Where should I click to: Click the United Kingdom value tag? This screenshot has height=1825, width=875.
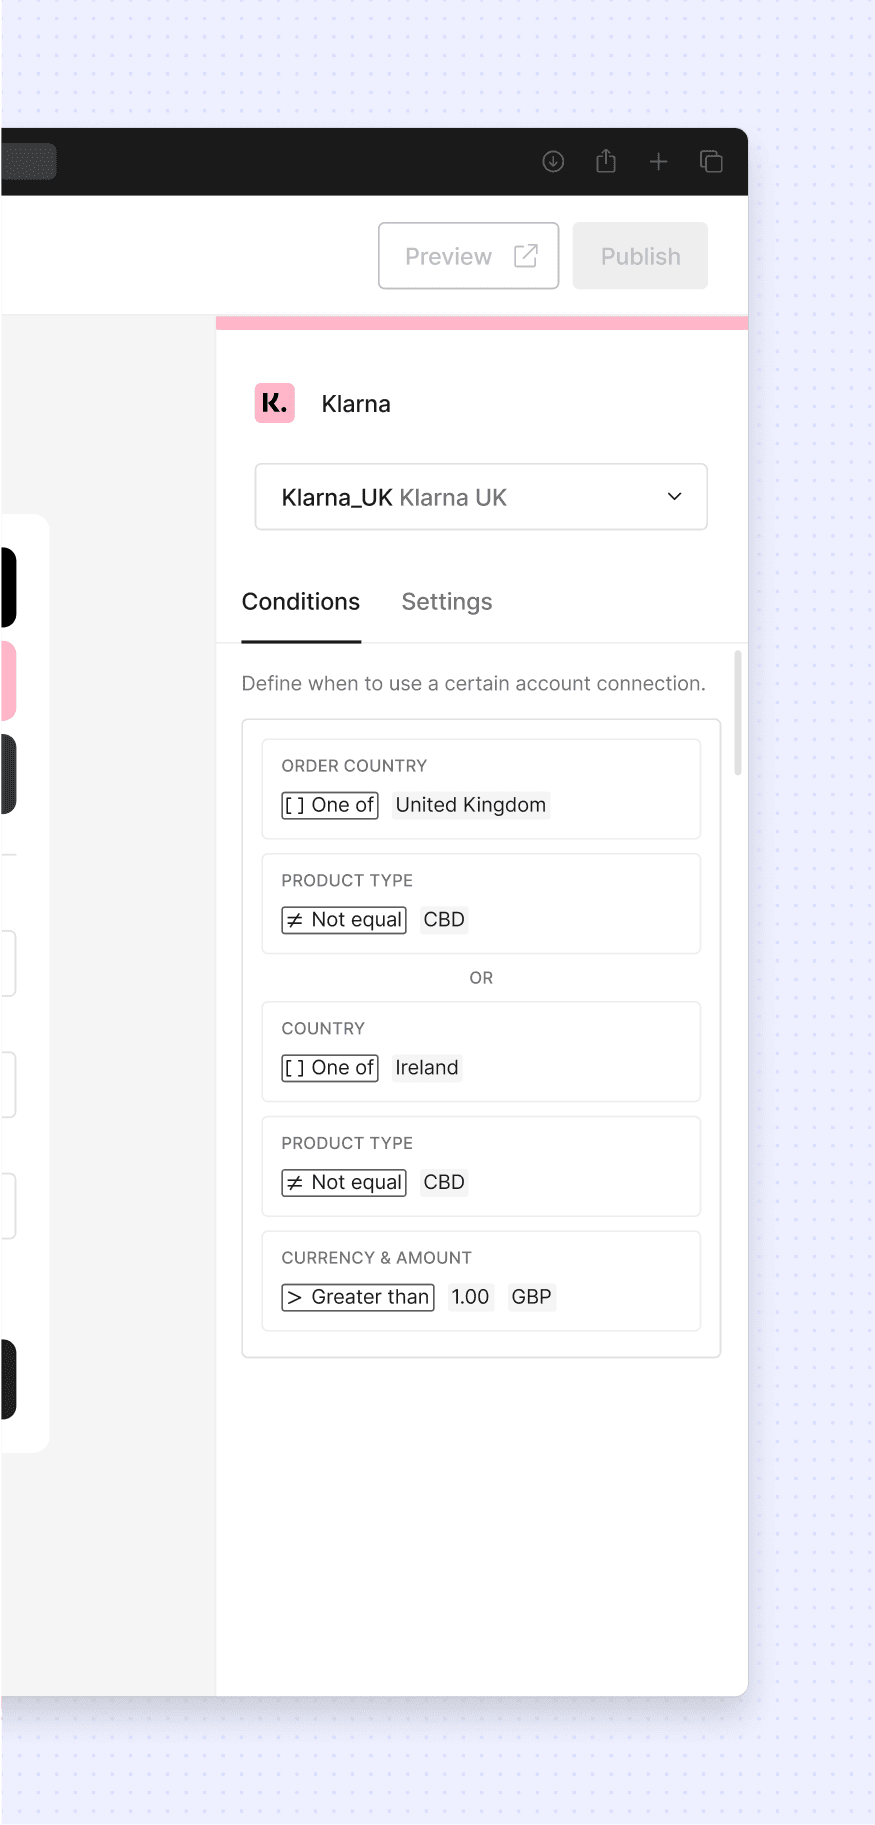coord(471,805)
